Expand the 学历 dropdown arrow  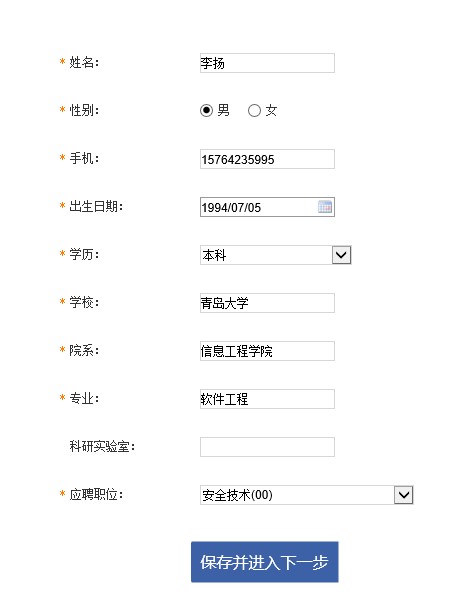click(x=341, y=255)
